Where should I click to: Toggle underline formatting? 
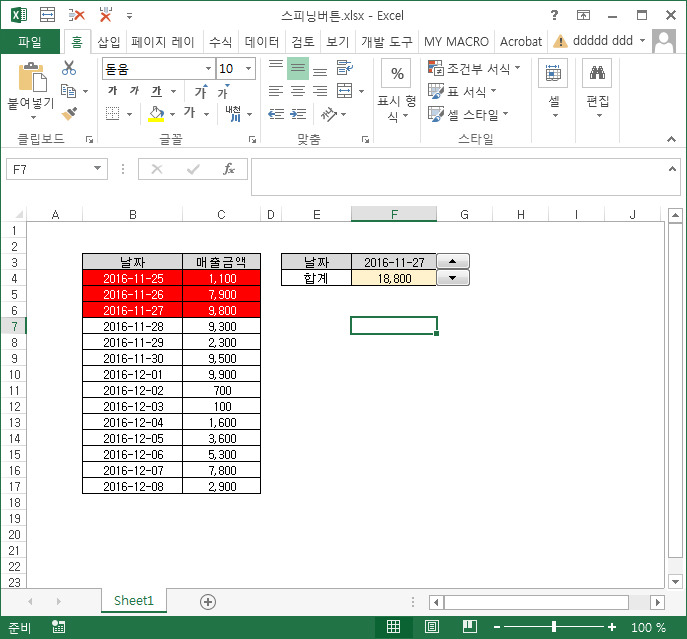point(156,91)
